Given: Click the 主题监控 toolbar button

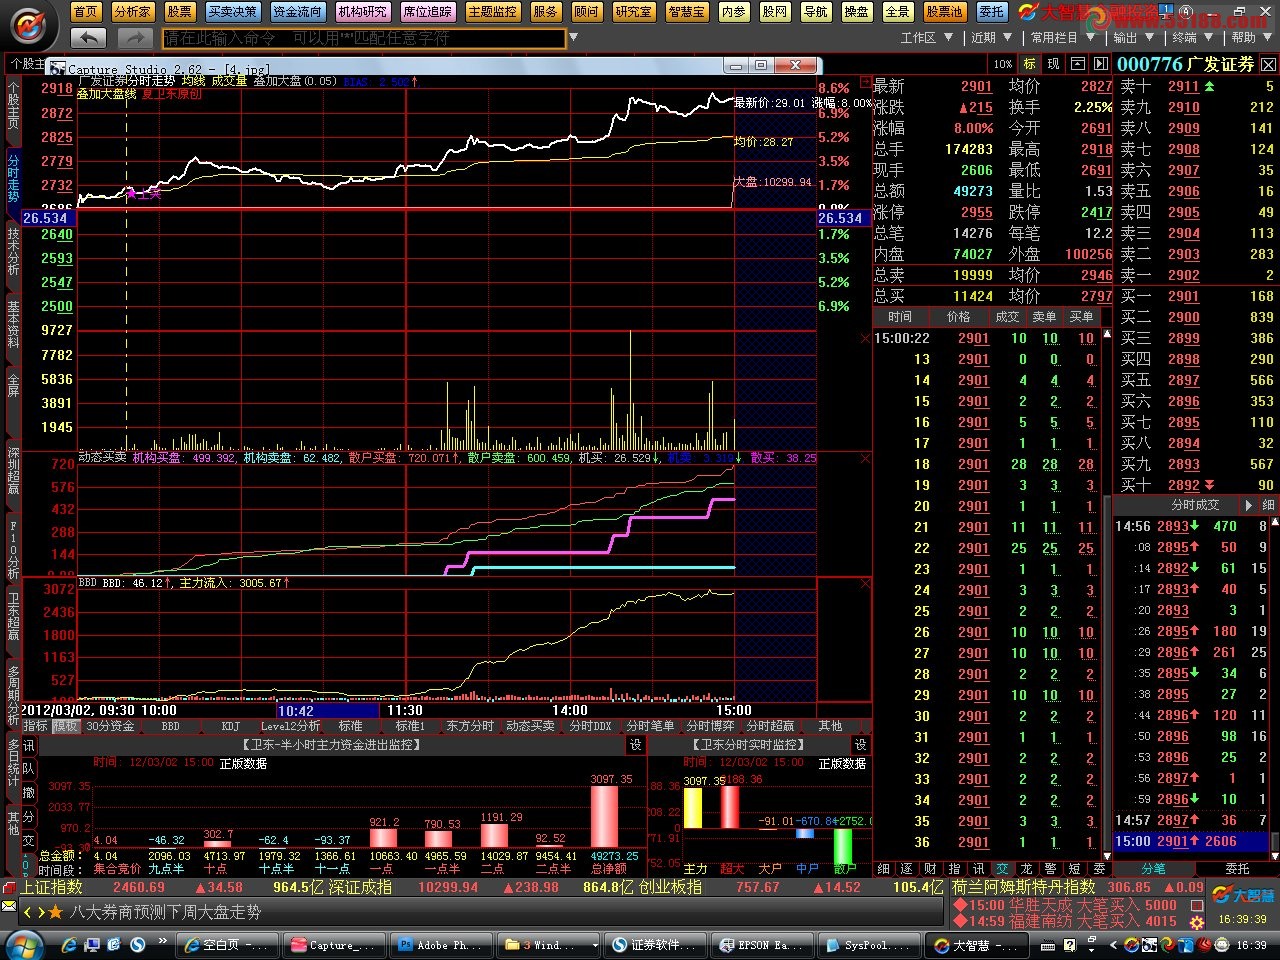Looking at the screenshot, I should click(x=492, y=12).
